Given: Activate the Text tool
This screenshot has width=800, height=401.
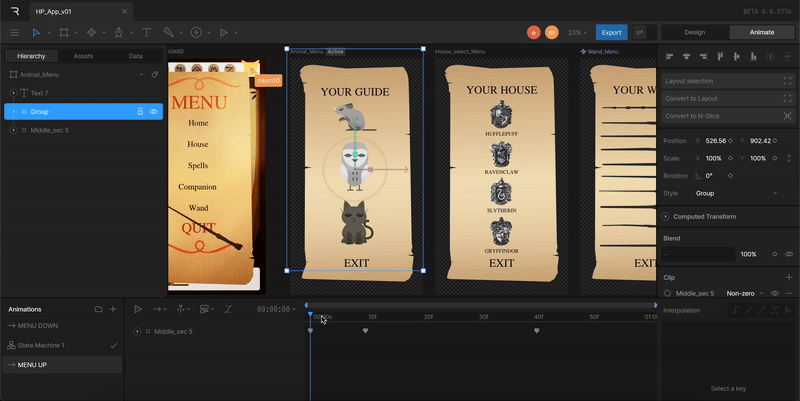Looking at the screenshot, I should click(146, 32).
